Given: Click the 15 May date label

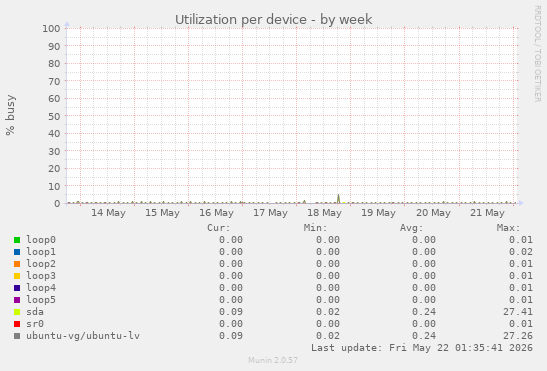Looking at the screenshot, I should [x=162, y=213].
